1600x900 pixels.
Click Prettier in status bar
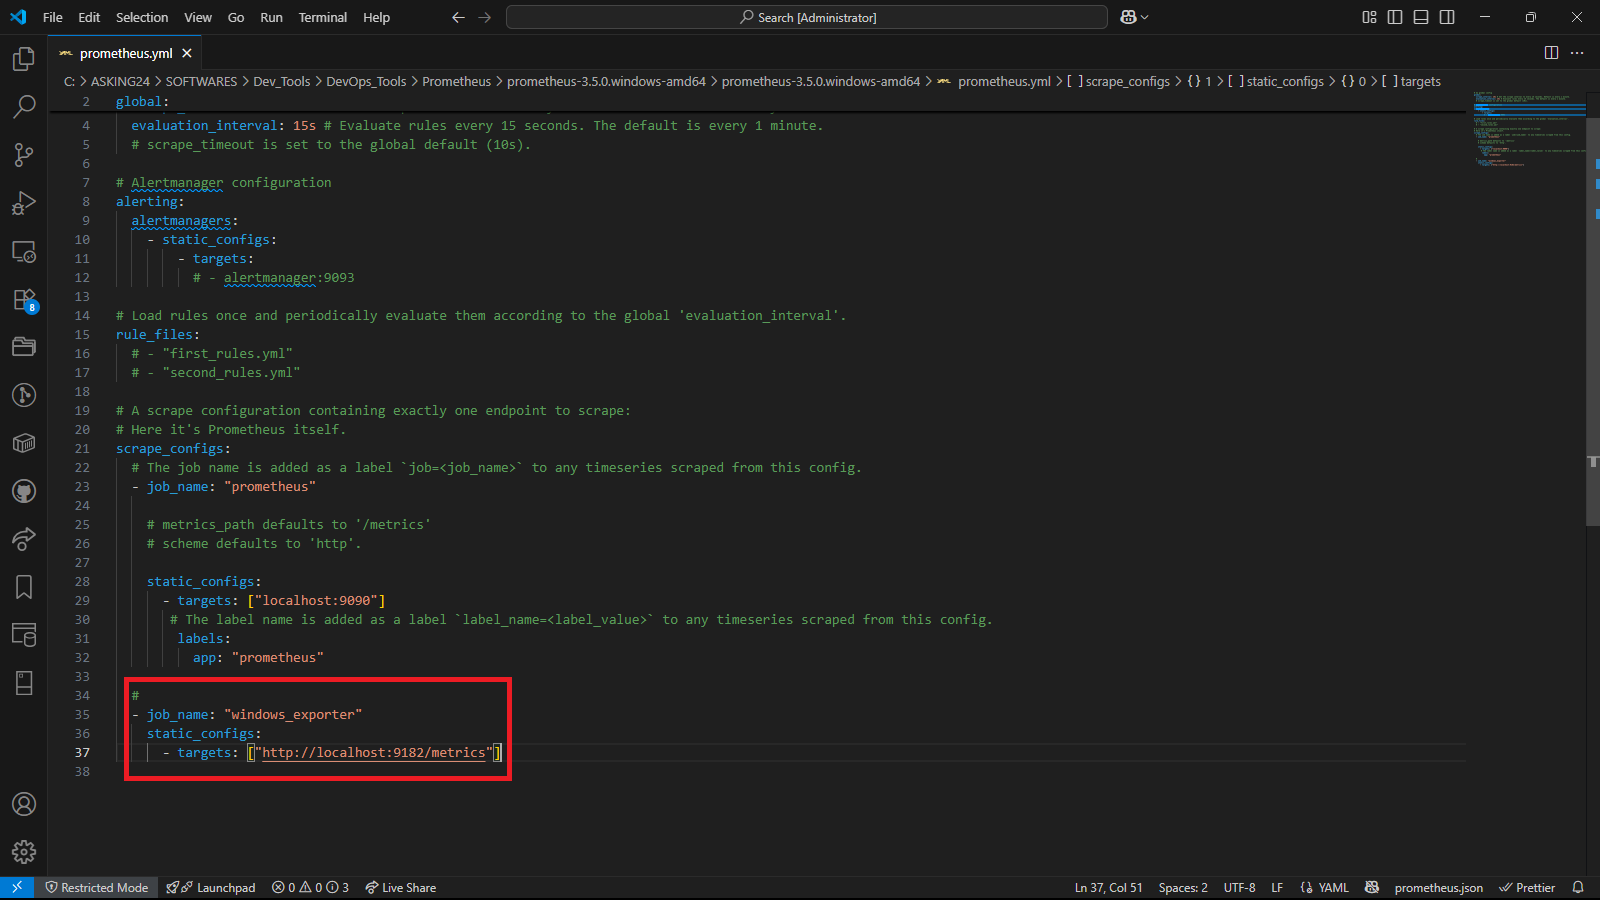pyautogui.click(x=1527, y=887)
